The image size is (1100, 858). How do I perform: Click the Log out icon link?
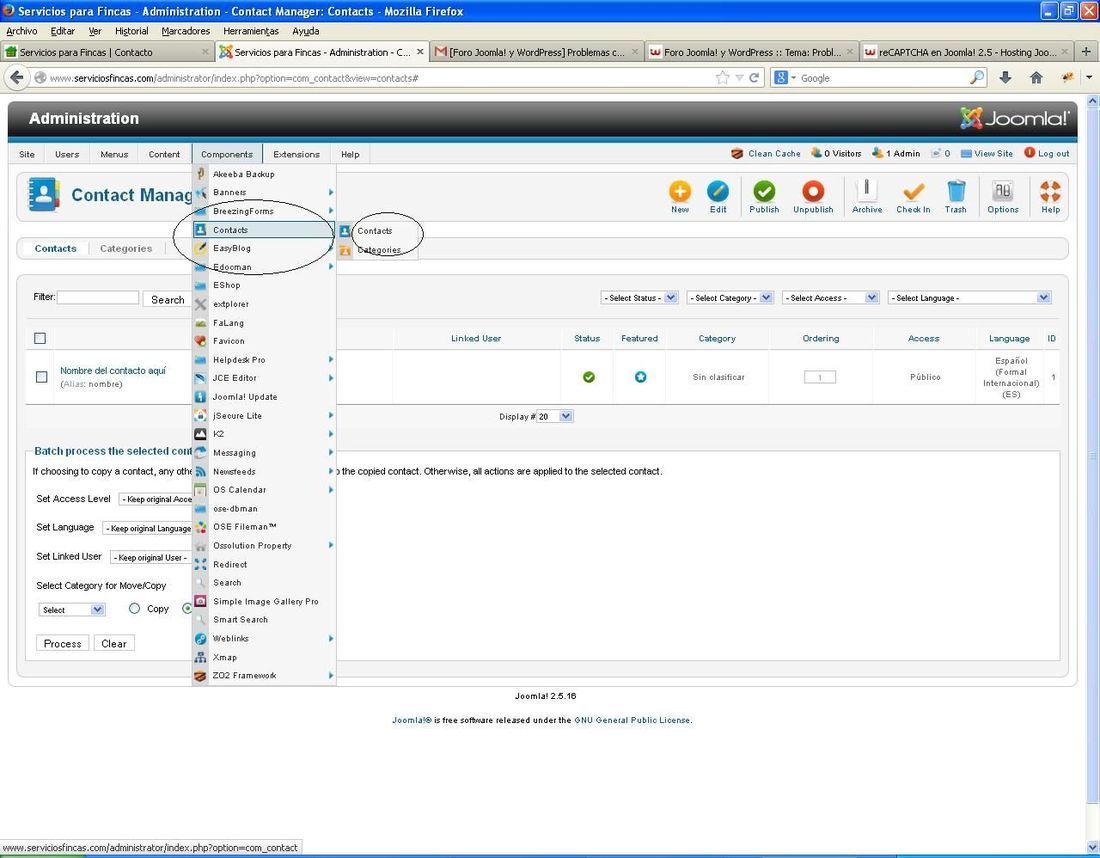pyautogui.click(x=1047, y=153)
